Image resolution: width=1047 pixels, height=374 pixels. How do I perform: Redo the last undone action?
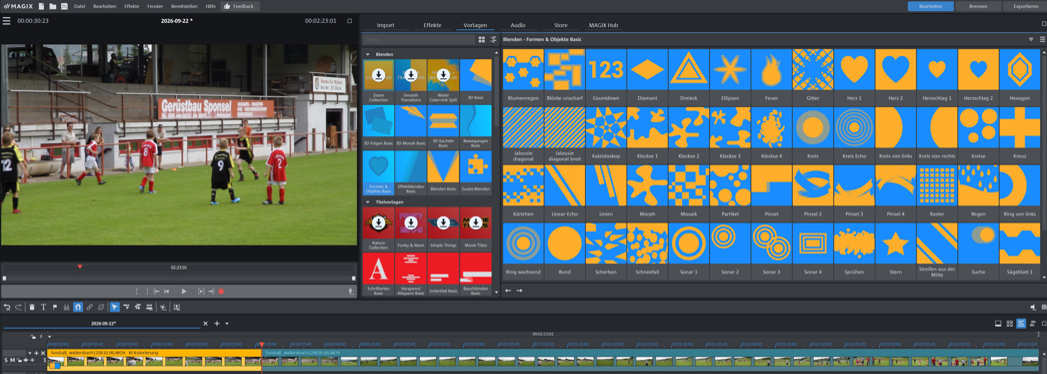tap(18, 307)
